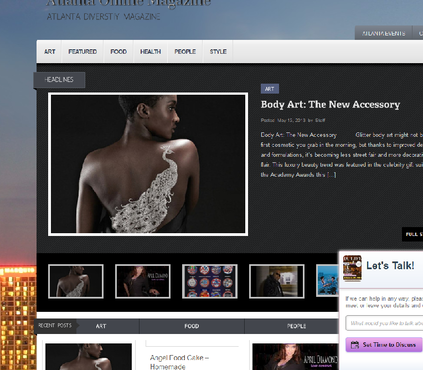Click the recent post peacock thumbnail under ART
423x370 pixels.
click(89, 357)
